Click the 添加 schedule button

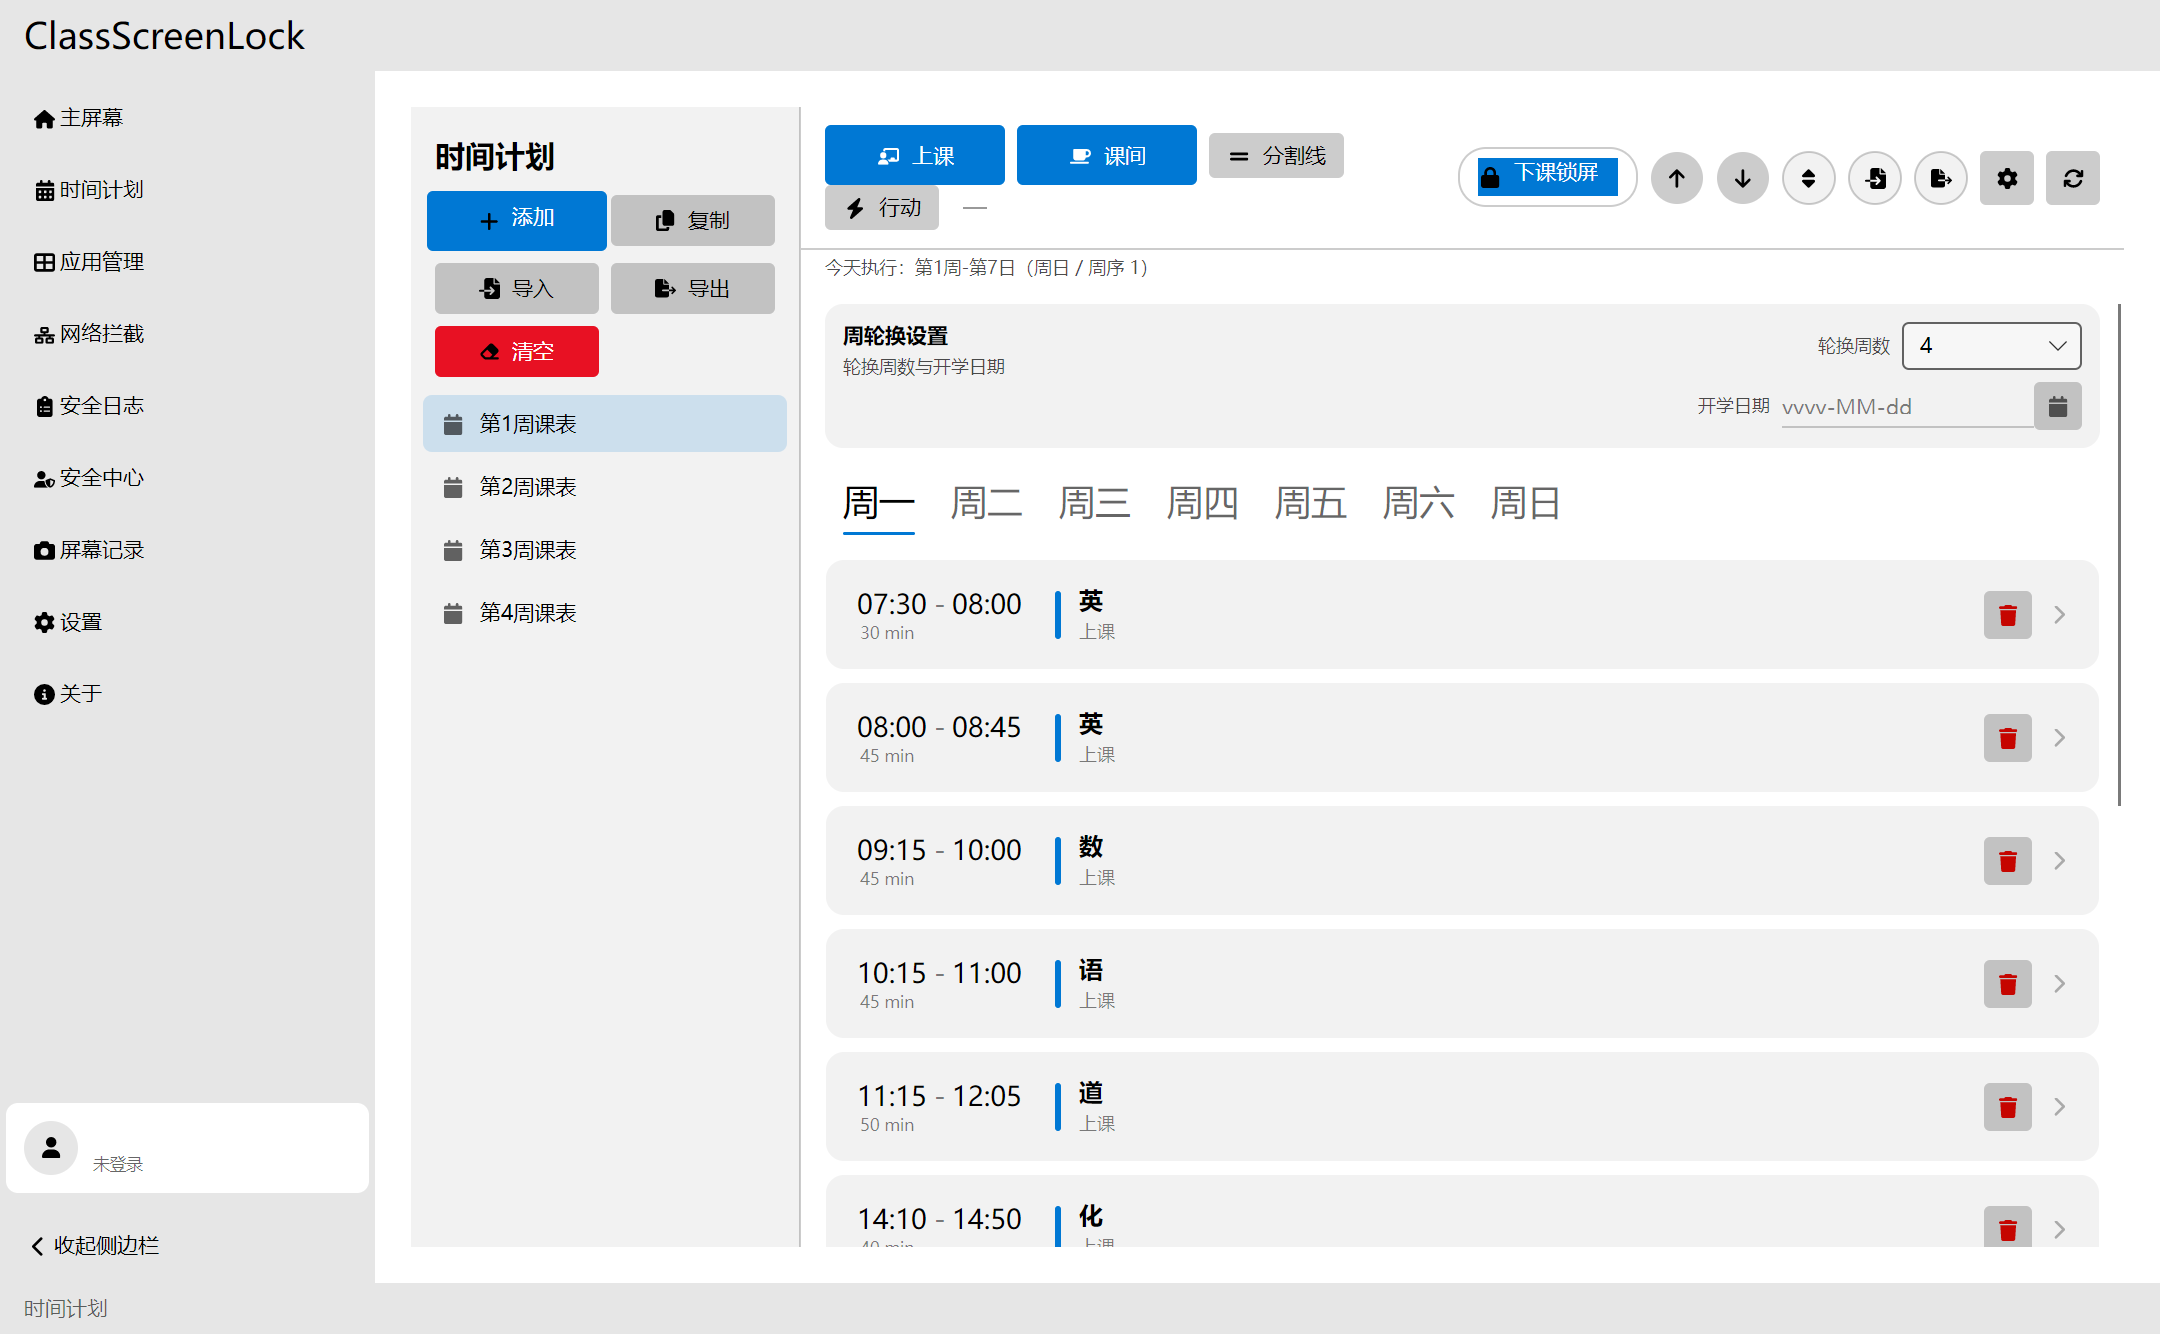[516, 220]
